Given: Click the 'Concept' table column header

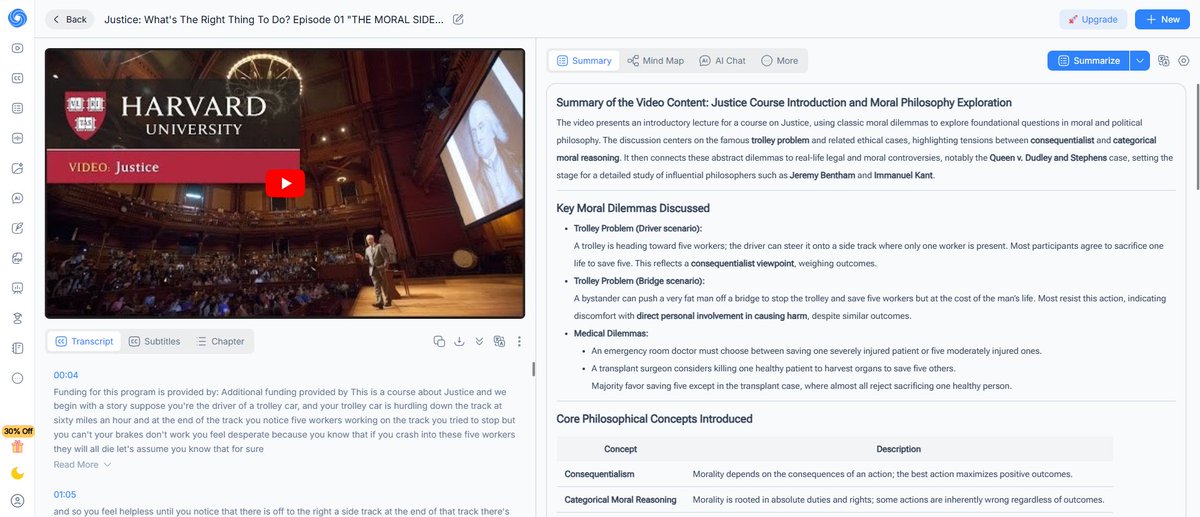Looking at the screenshot, I should [620, 449].
